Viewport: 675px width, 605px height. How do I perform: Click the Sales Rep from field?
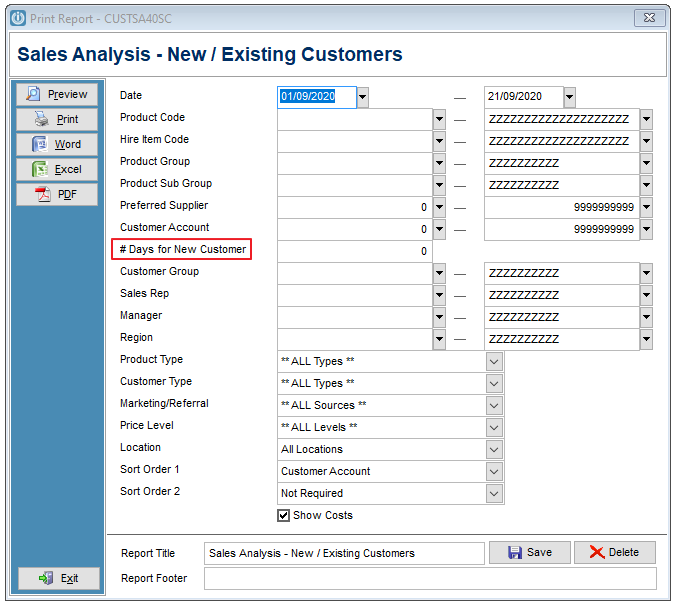coord(355,295)
